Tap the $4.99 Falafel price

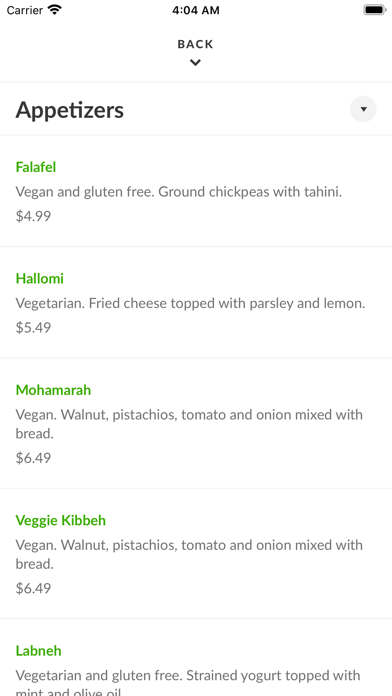pyautogui.click(x=33, y=216)
